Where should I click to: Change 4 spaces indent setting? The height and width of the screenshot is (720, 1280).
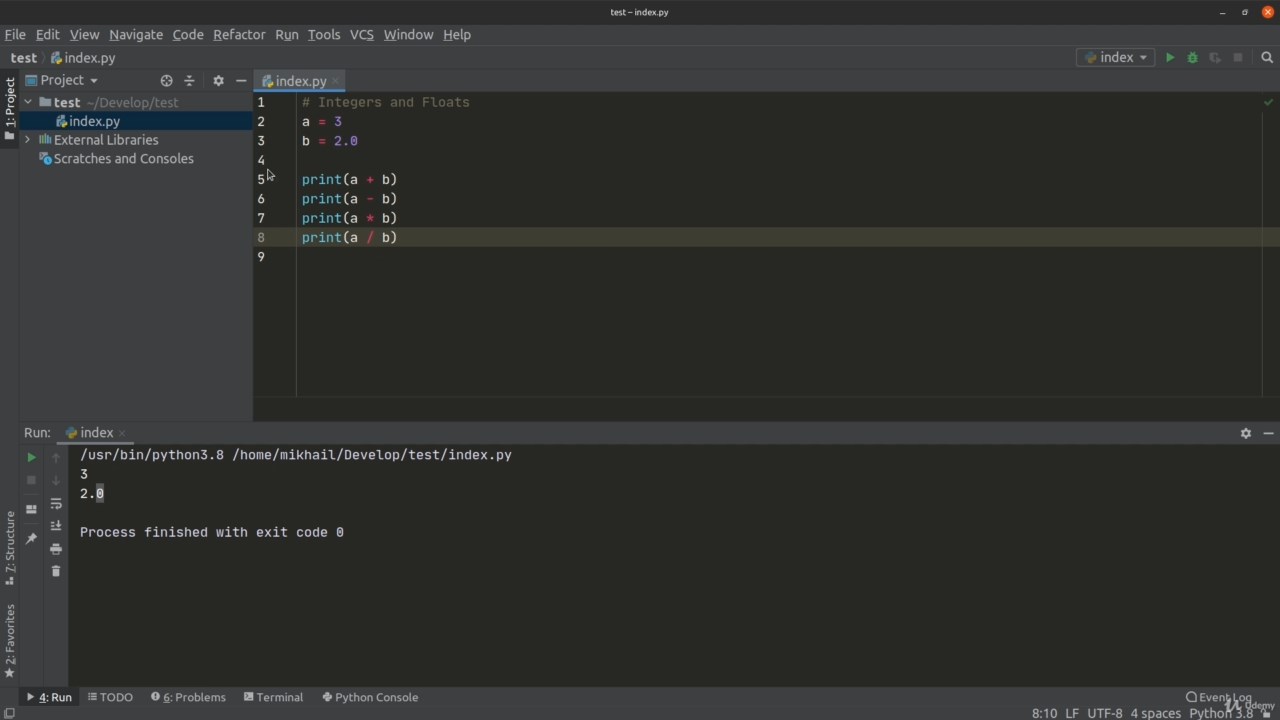[x=1155, y=713]
